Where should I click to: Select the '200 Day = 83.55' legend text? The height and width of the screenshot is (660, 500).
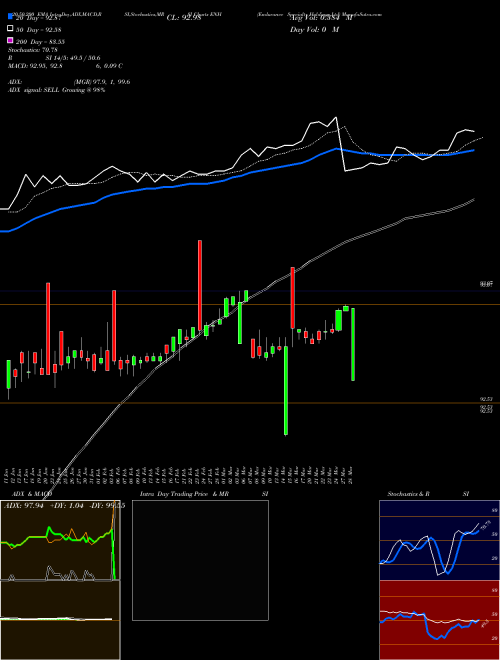tap(40, 42)
